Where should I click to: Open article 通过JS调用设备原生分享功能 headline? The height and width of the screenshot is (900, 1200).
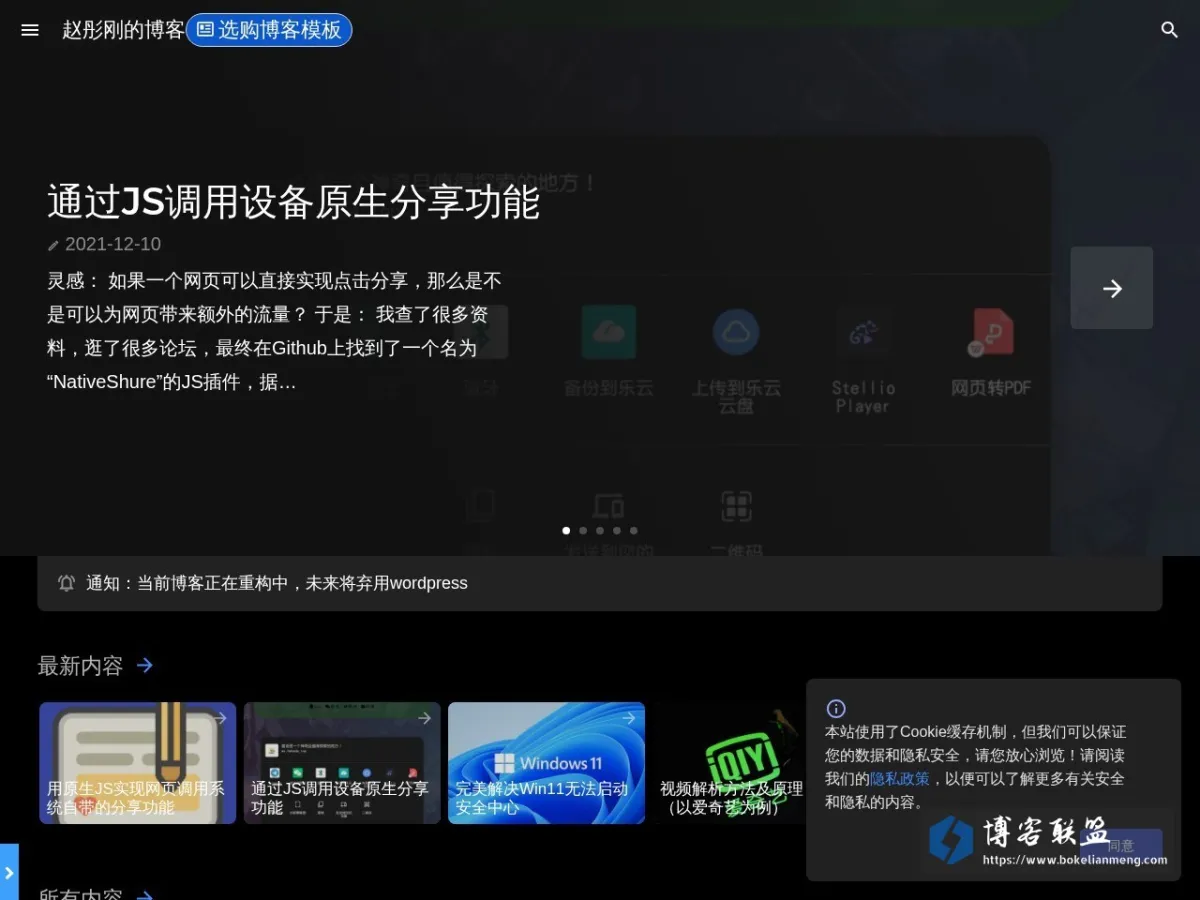tap(293, 202)
